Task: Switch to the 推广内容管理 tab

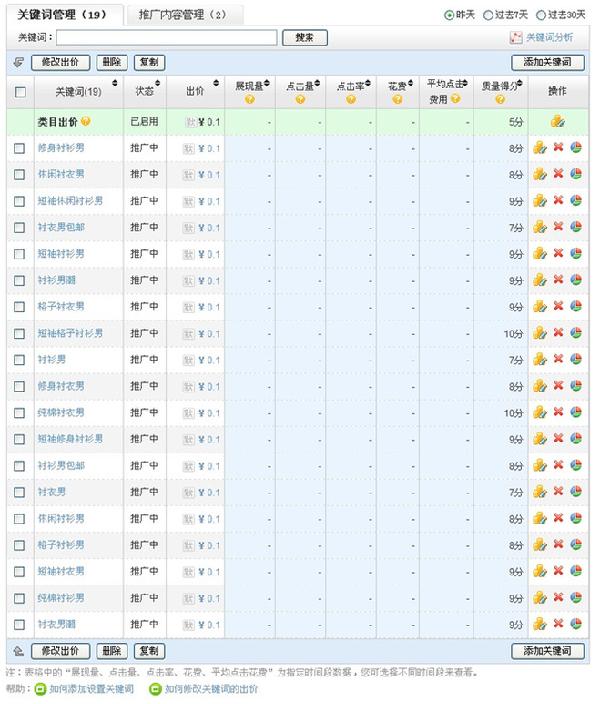Action: (x=177, y=15)
